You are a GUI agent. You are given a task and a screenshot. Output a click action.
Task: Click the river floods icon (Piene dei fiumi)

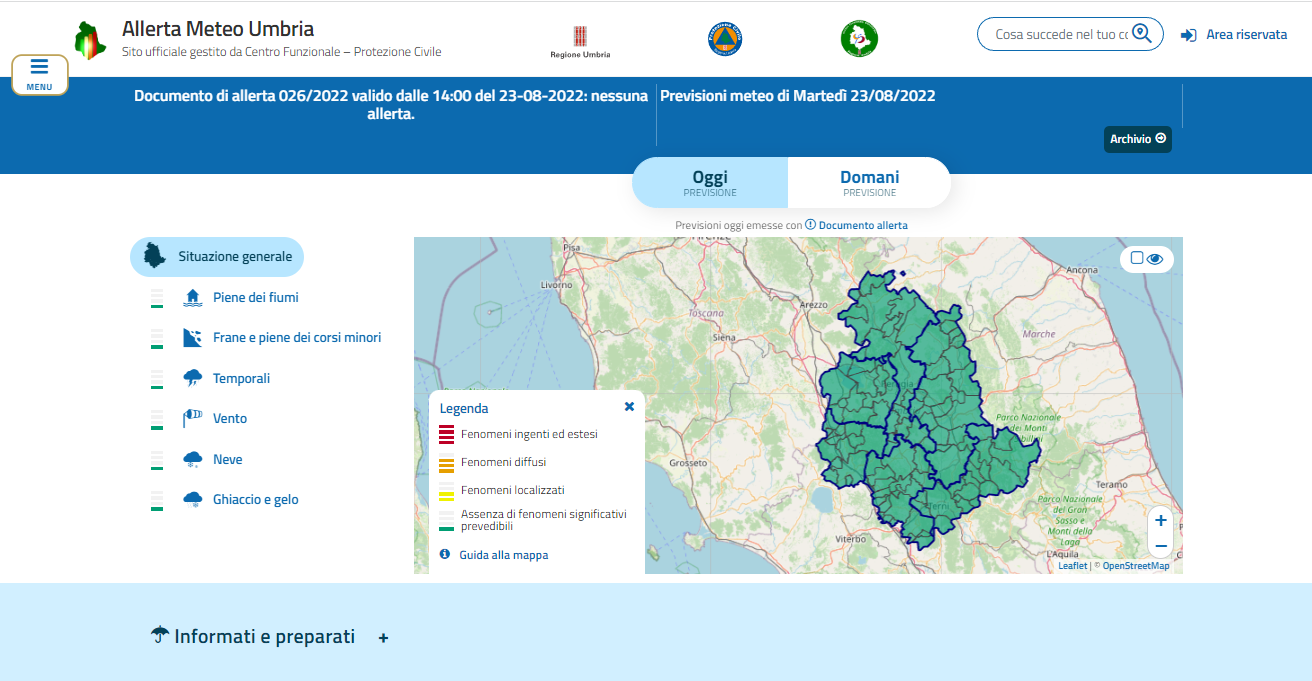193,297
